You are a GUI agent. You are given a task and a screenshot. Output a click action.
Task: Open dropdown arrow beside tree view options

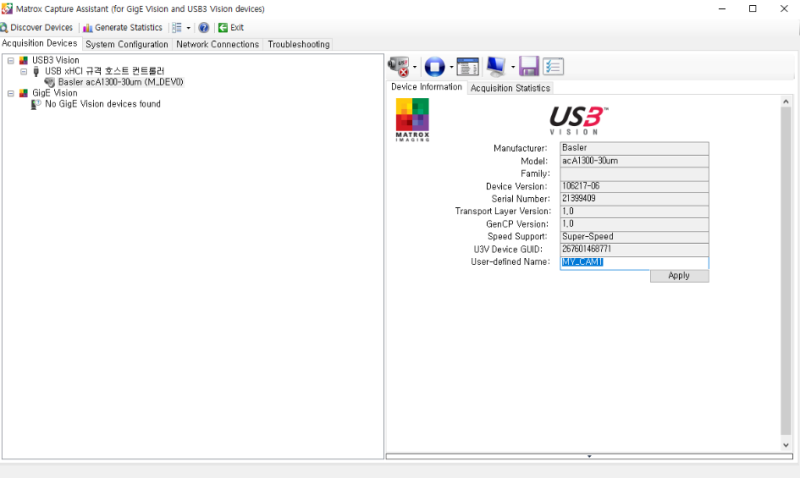(x=188, y=28)
